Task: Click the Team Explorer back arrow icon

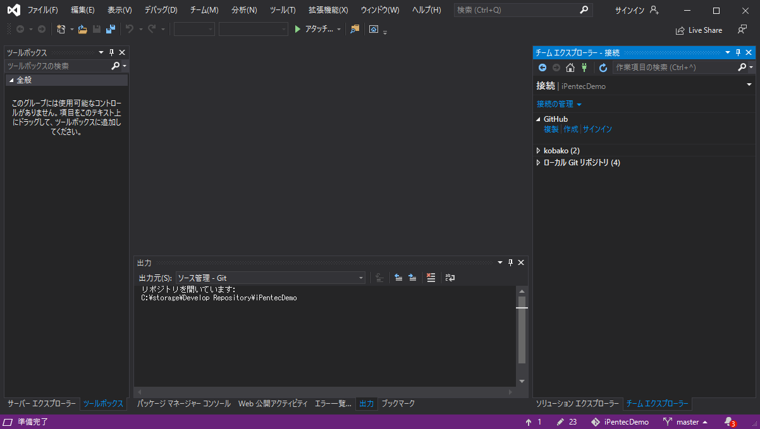Action: pyautogui.click(x=542, y=68)
